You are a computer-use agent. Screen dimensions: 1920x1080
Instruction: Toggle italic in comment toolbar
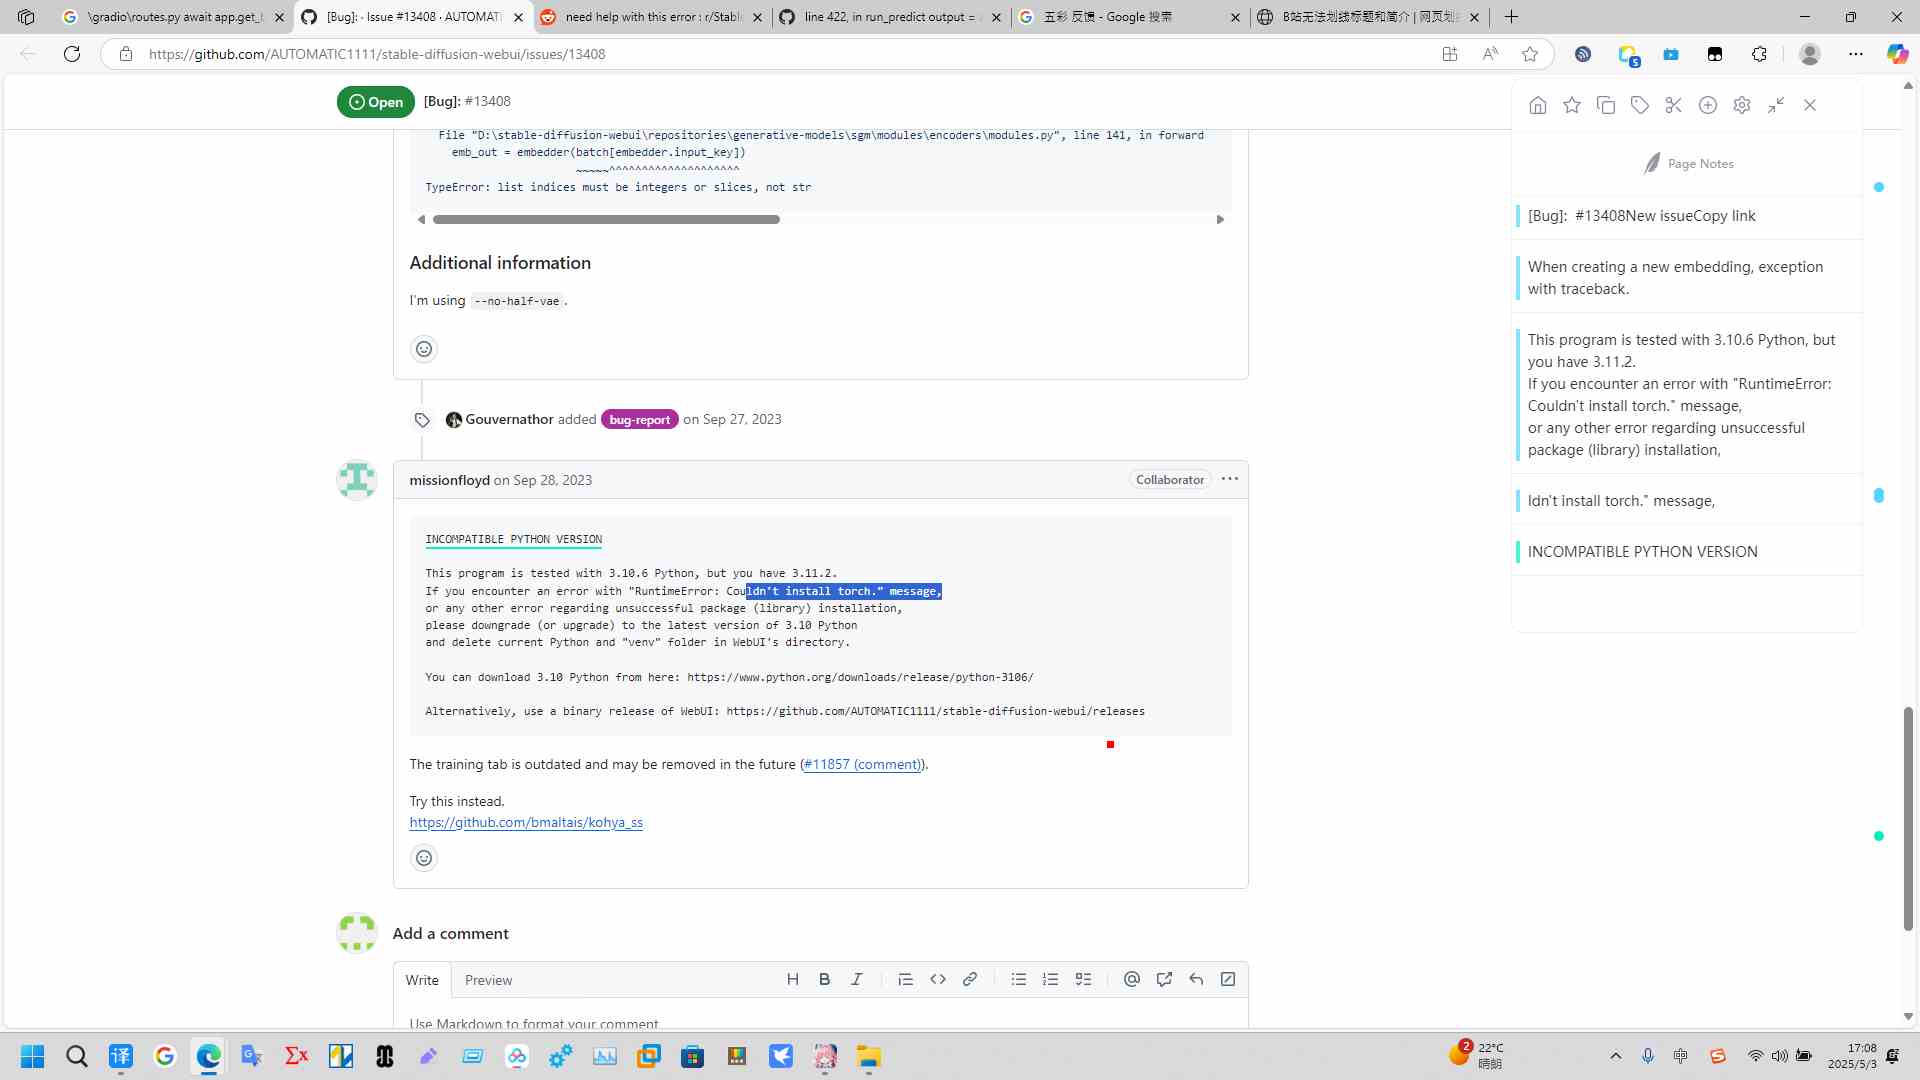tap(857, 980)
